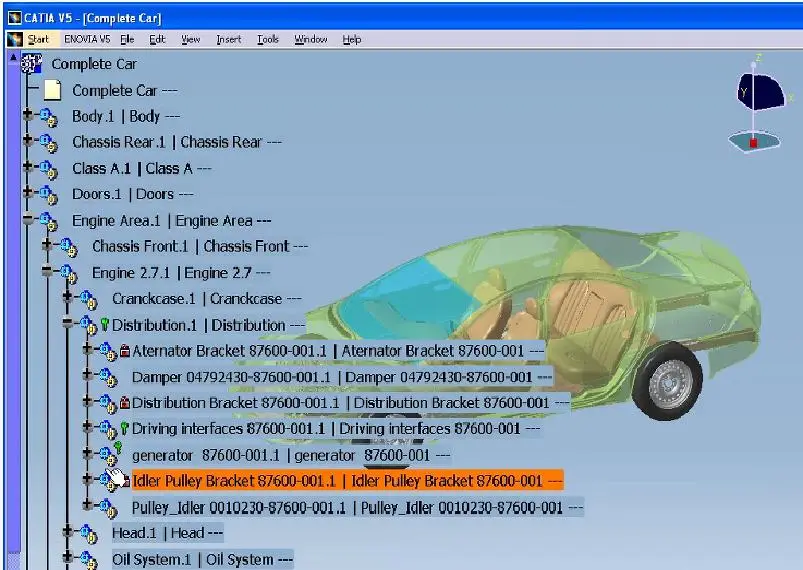Screen dimensions: 803x570
Task: Click the Body.1 product gear icon
Action: coord(49,117)
